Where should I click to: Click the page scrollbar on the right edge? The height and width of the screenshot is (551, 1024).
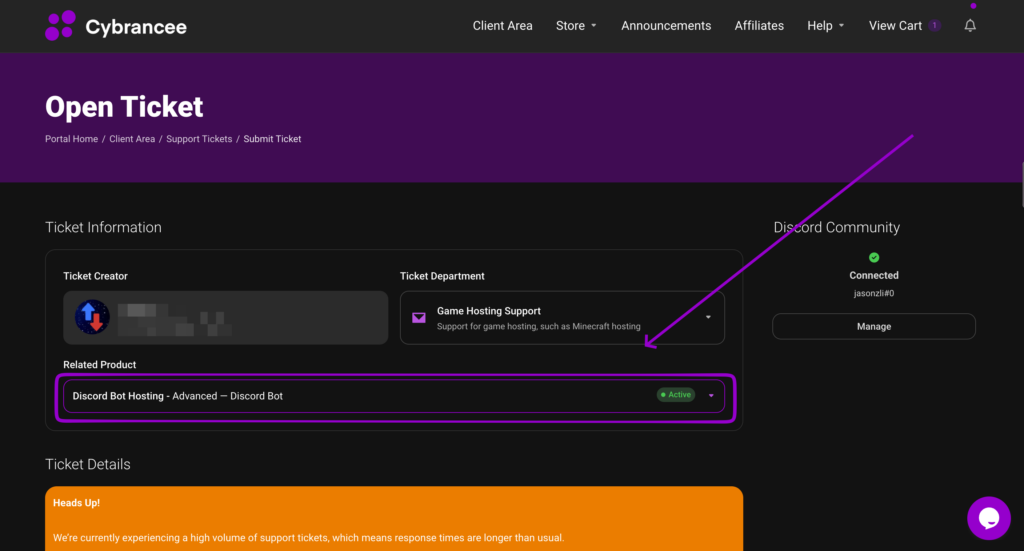1021,185
